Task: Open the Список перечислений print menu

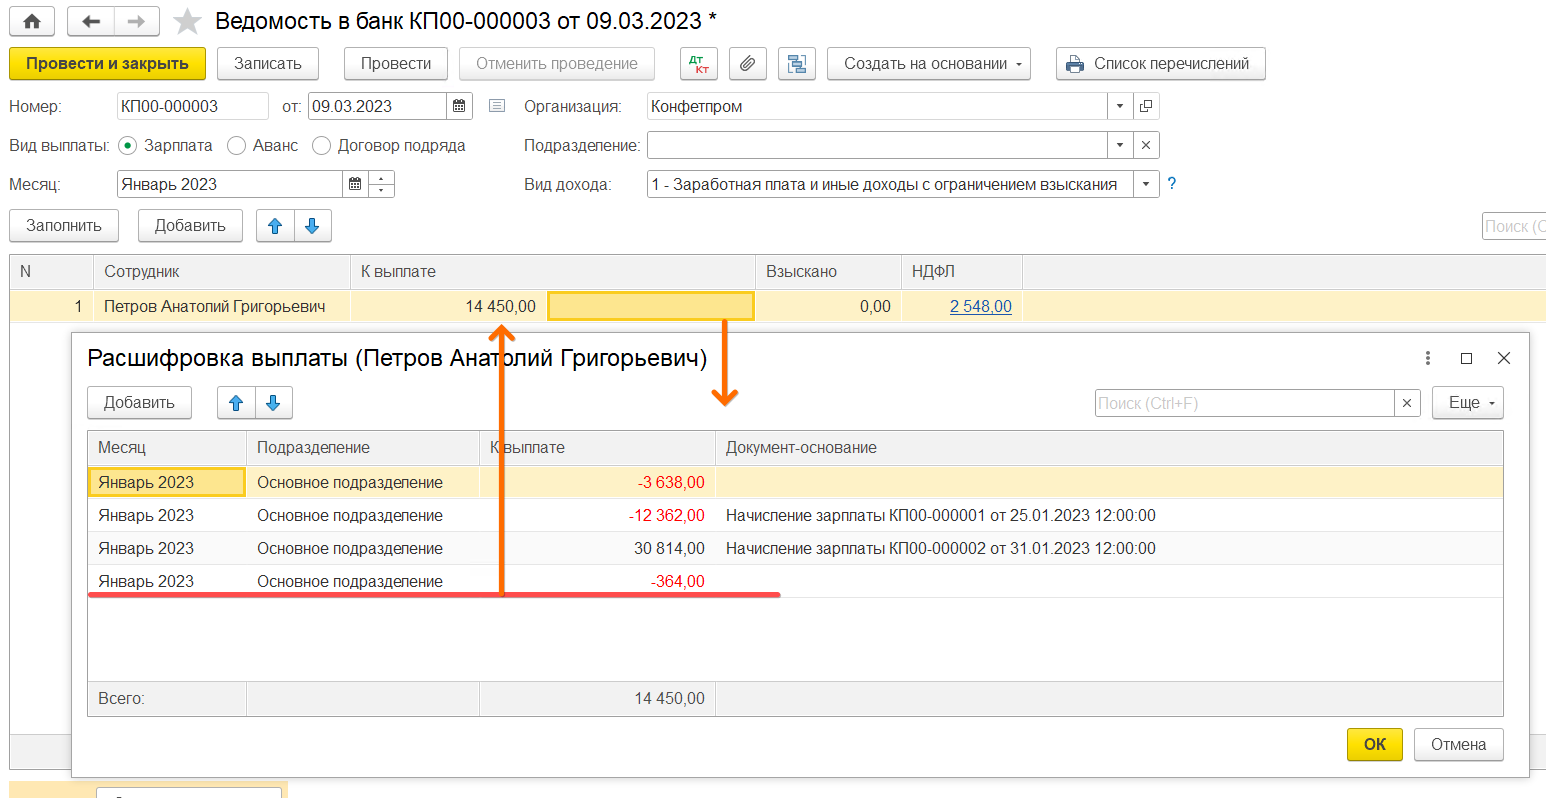Action: (1160, 64)
